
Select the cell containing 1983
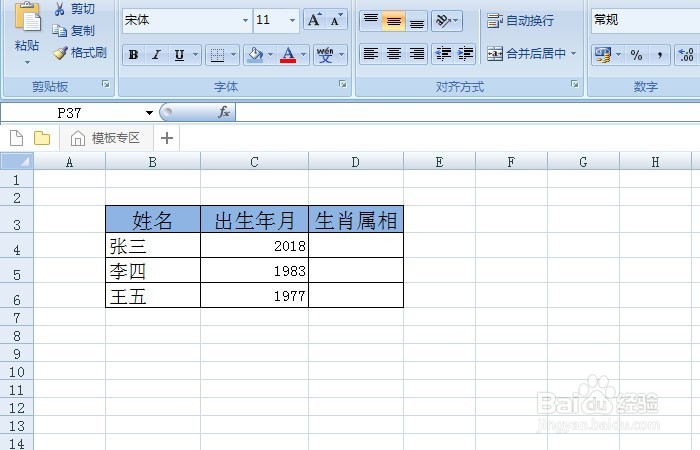coord(254,271)
